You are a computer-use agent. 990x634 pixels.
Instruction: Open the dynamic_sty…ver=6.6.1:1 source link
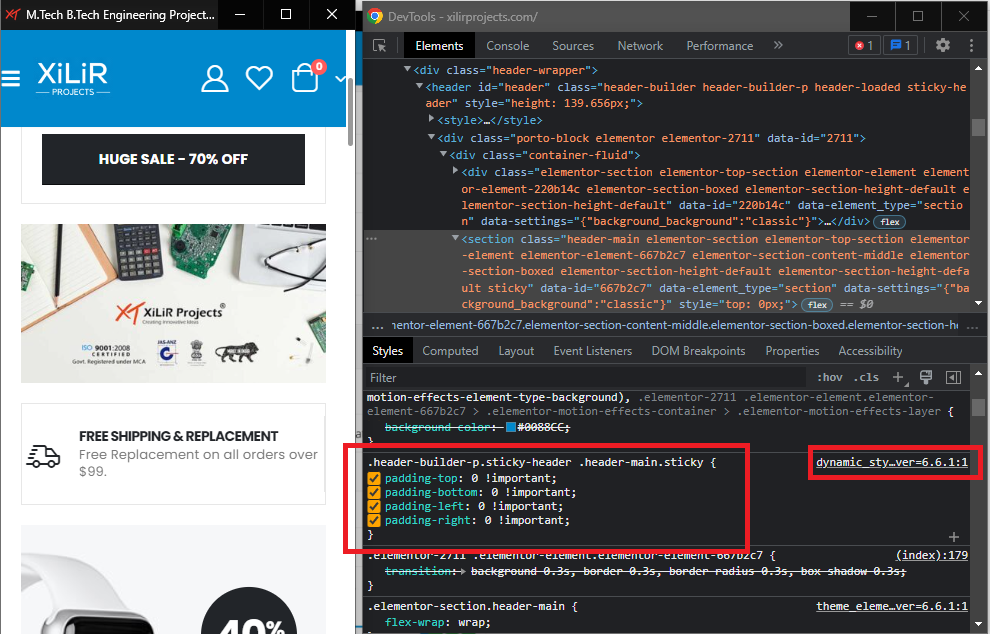pos(892,462)
